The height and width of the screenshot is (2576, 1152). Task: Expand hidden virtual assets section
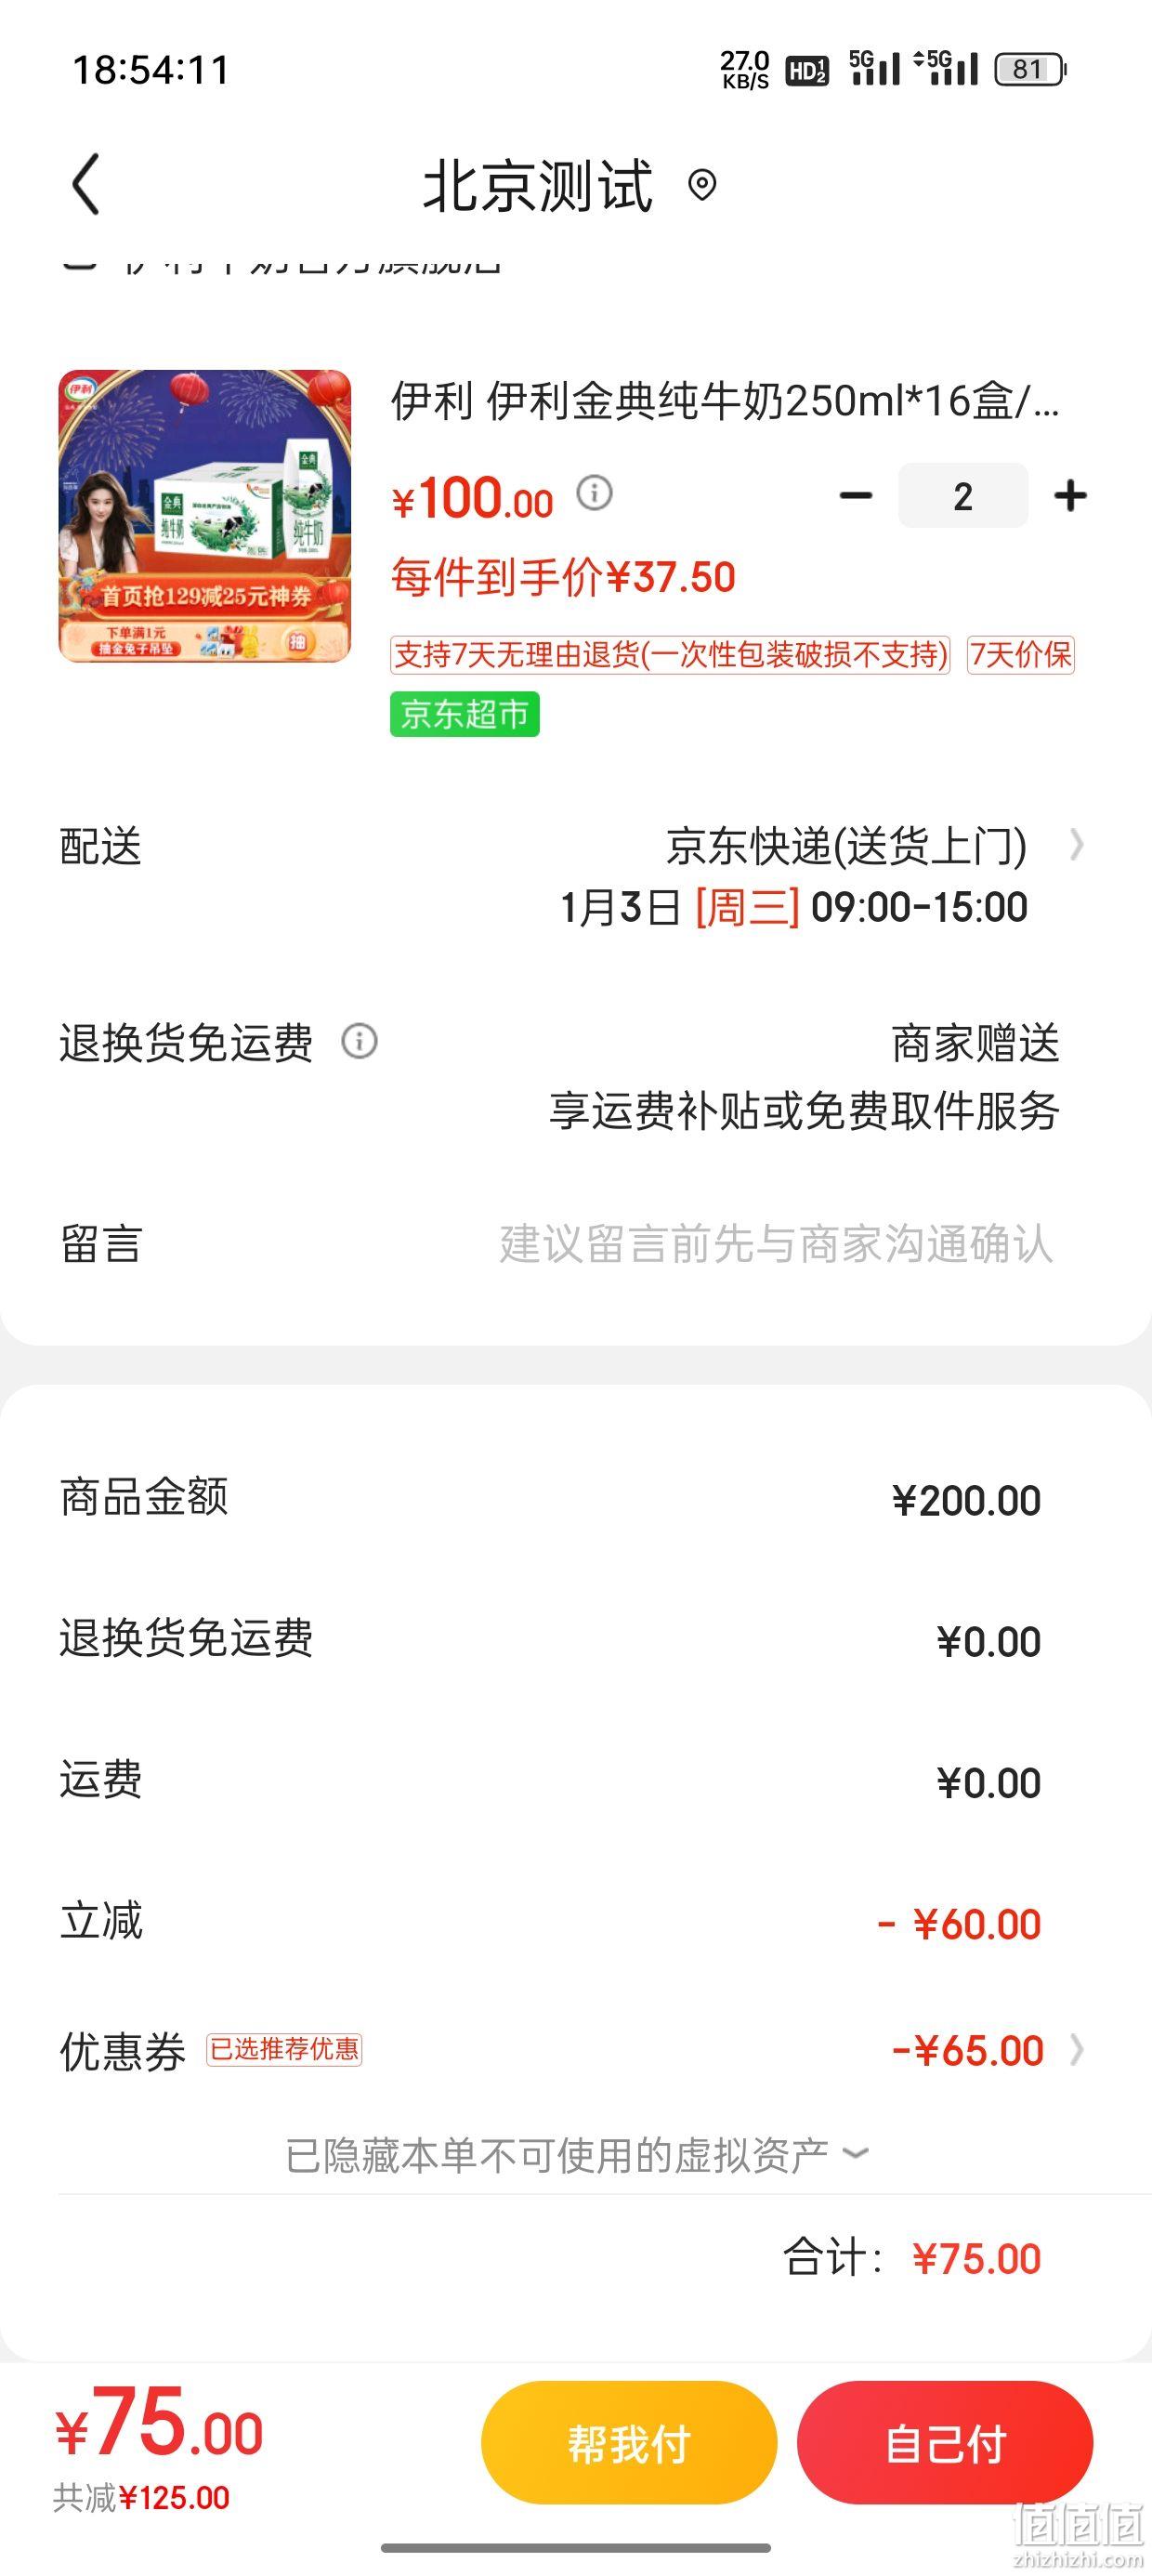(576, 2156)
